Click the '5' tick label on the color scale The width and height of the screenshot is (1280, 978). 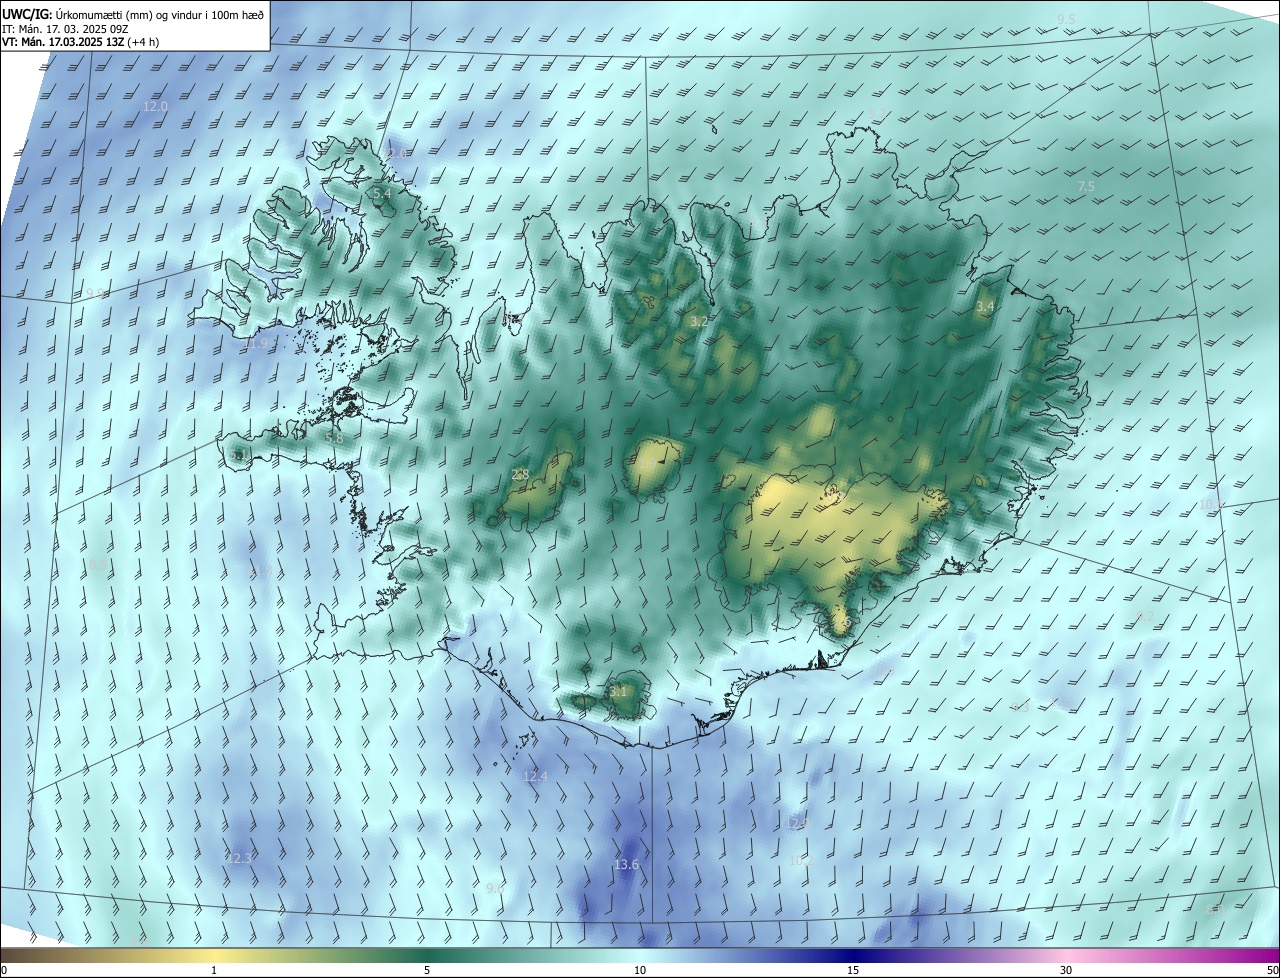tap(427, 970)
